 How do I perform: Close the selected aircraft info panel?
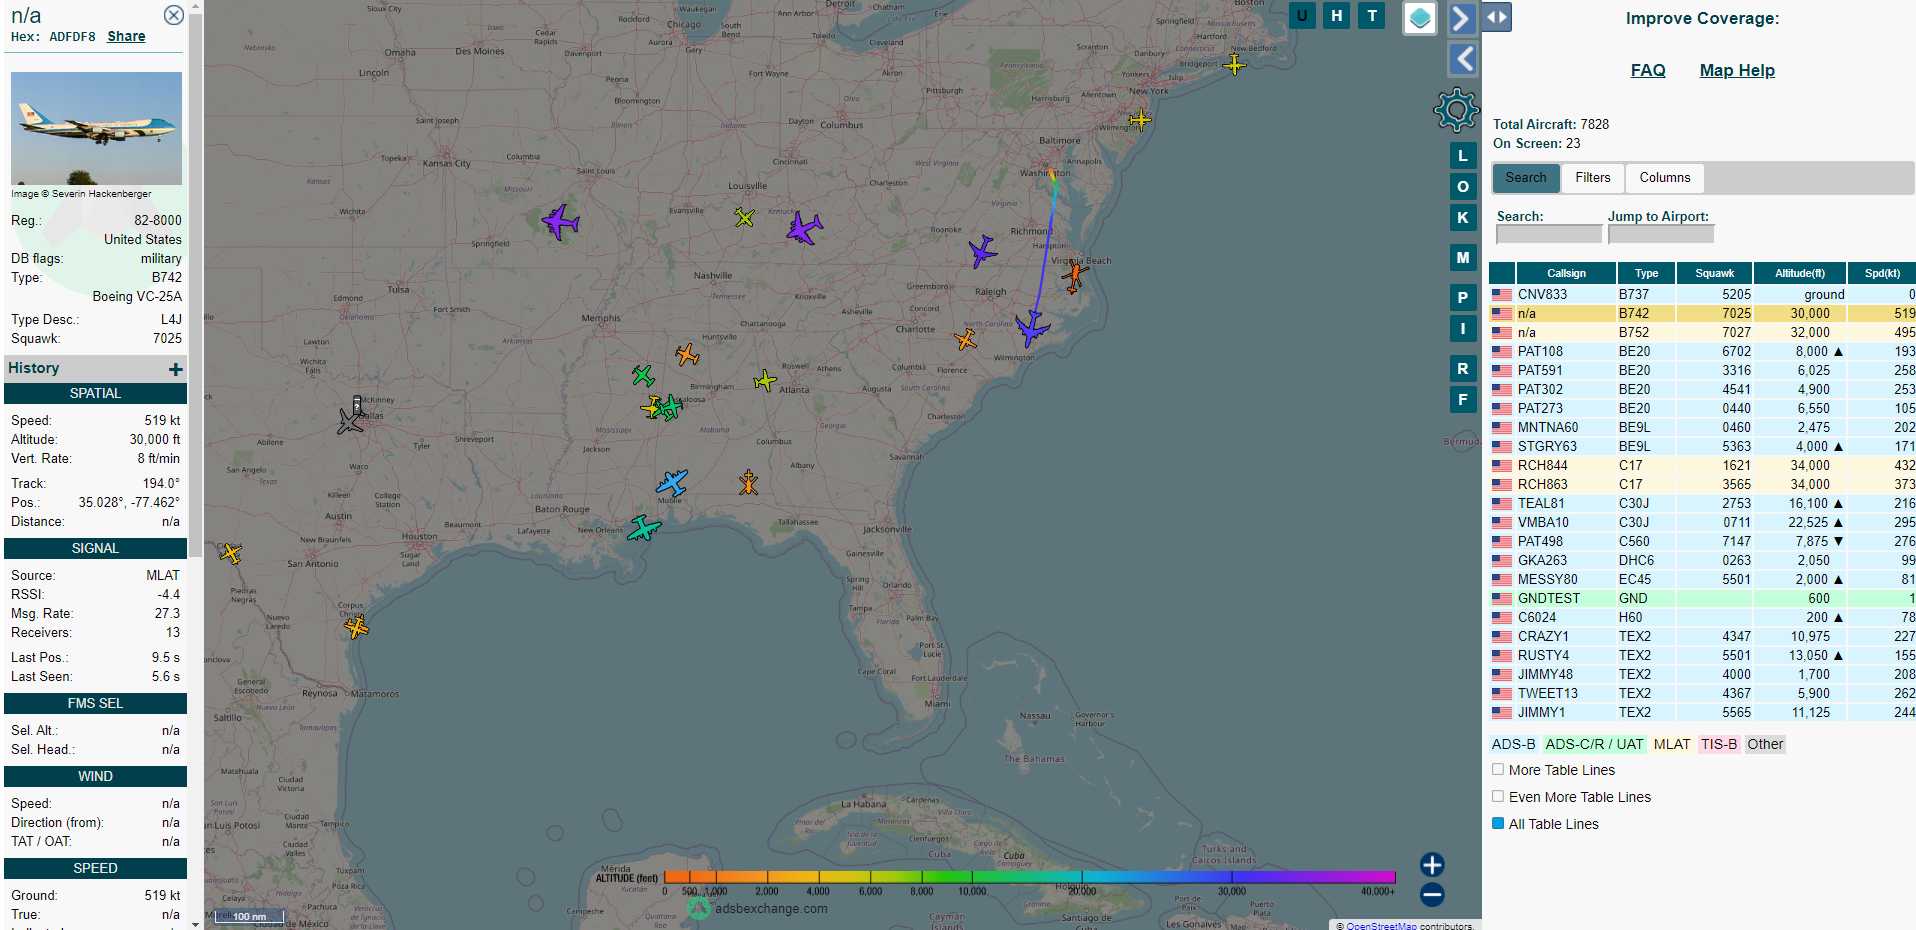click(173, 15)
